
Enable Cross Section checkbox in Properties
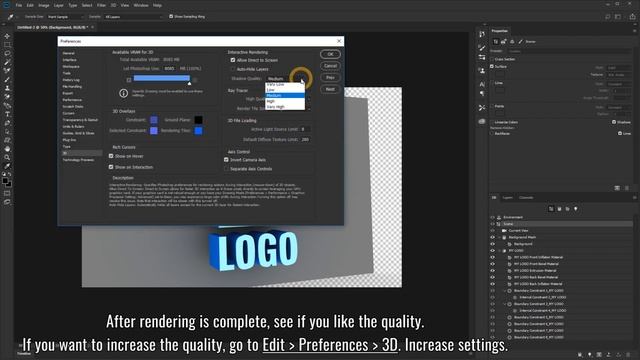(x=492, y=59)
